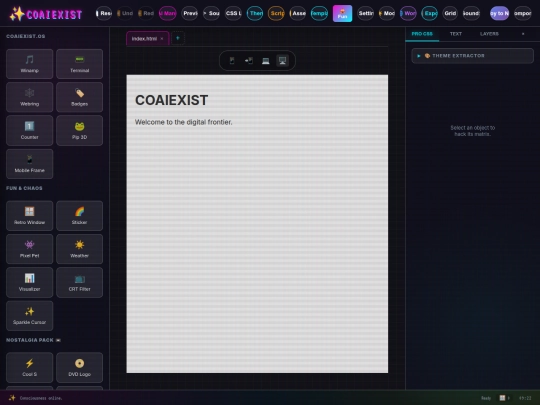Switch preview to laptop viewport

266,61
